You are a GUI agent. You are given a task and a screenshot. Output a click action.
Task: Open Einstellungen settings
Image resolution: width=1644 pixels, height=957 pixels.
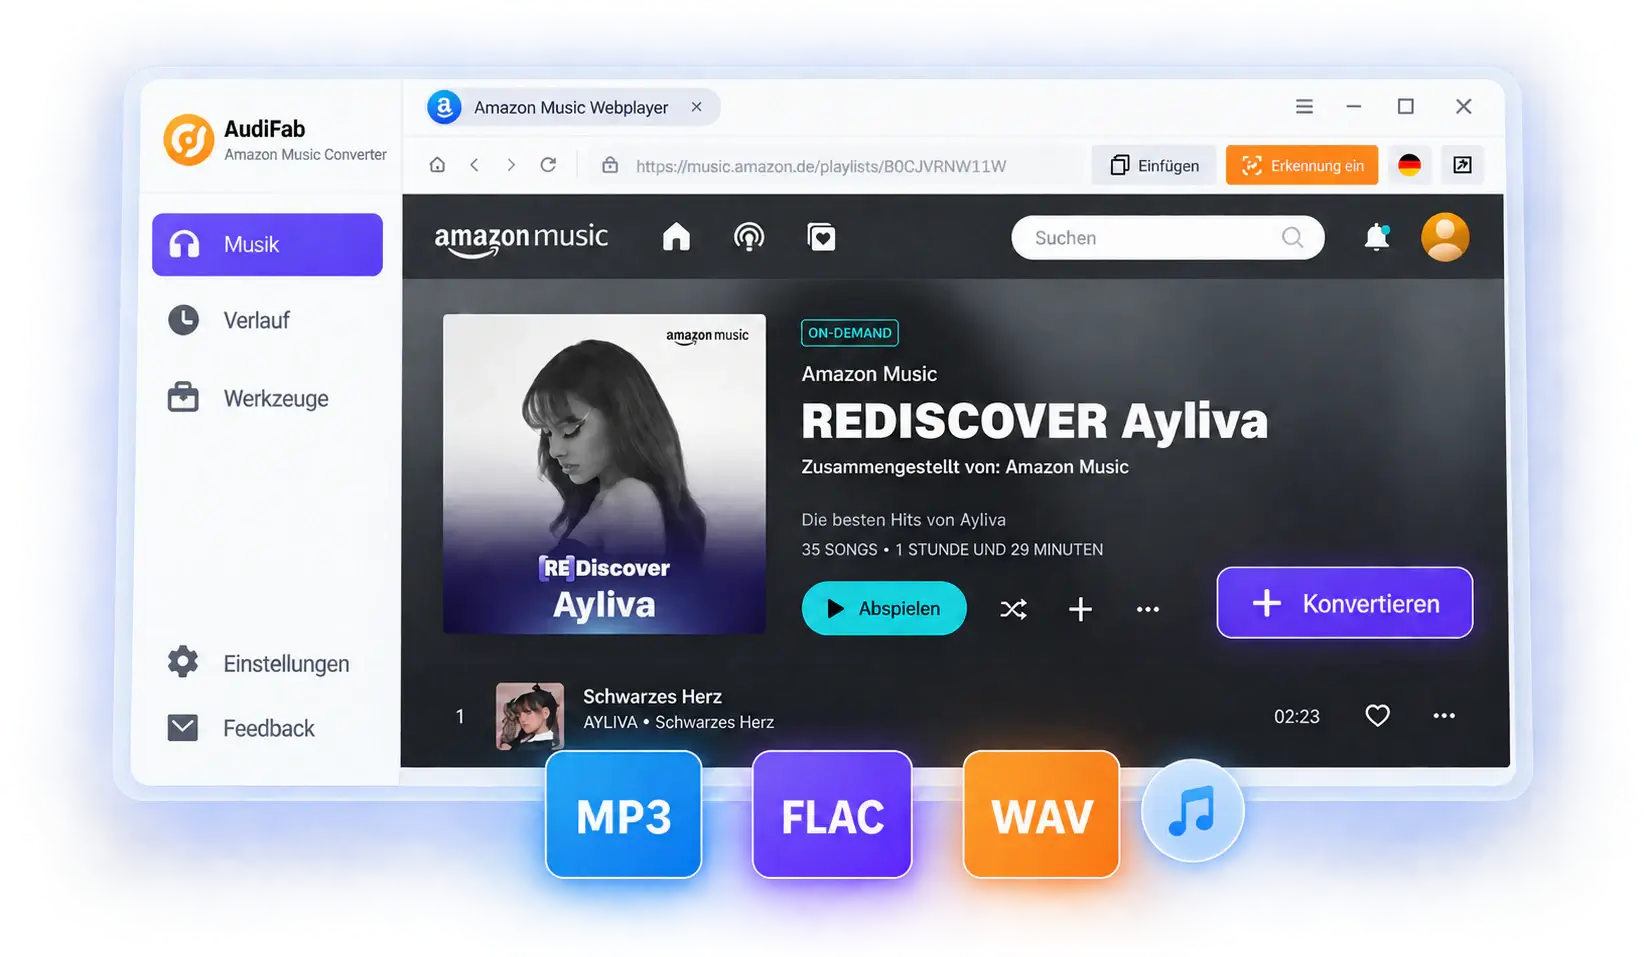point(258,663)
